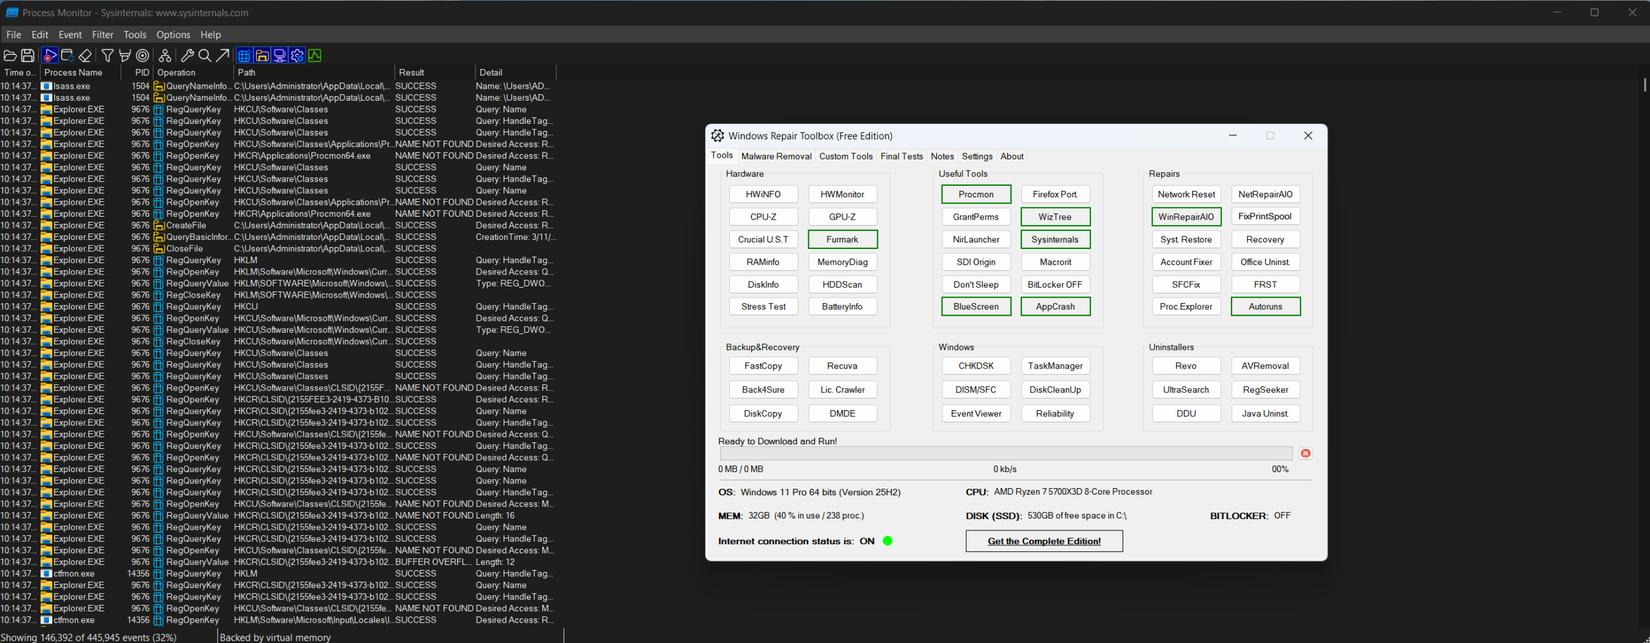Screen dimensions: 1650x643
Task: Click the Windows Repair Toolbox gear title icon
Action: tap(717, 136)
